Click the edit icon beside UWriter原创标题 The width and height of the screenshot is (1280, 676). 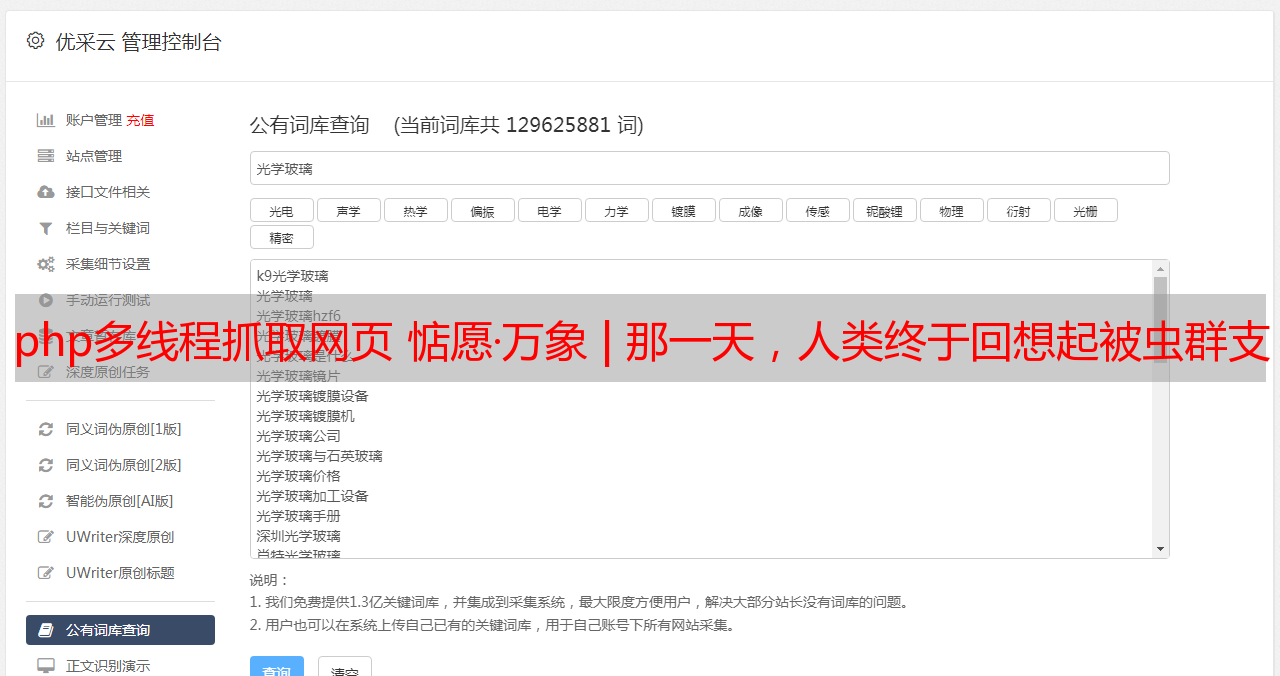45,573
